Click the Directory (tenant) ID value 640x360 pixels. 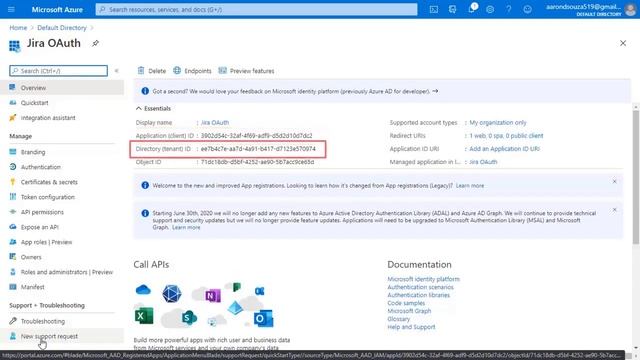(x=258, y=149)
